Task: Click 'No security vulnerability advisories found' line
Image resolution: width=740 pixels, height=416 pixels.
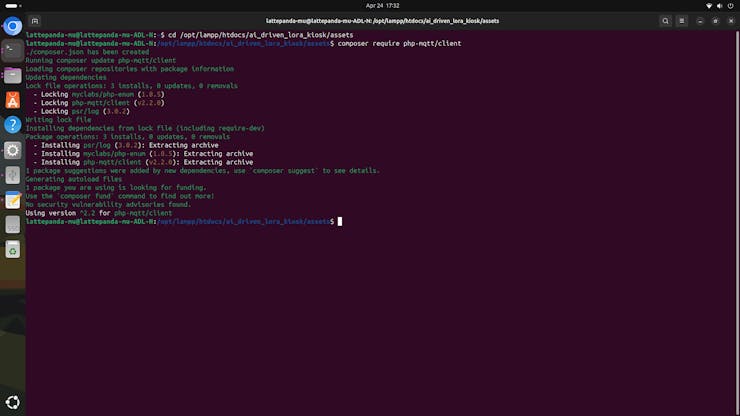Action: 108,205
